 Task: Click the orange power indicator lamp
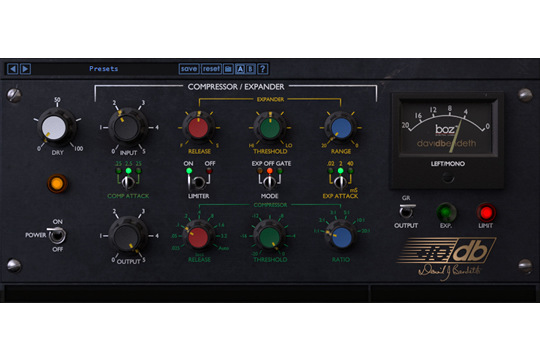(57, 184)
